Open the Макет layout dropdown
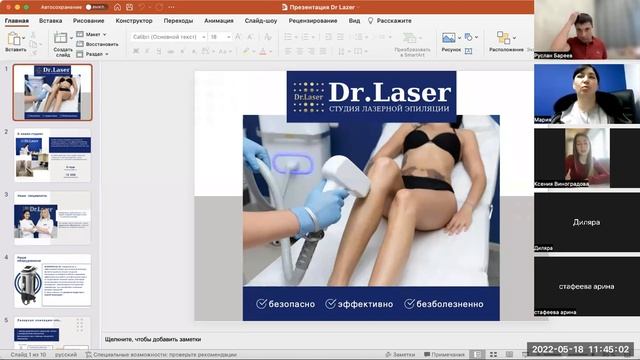640x360 pixels. tap(91, 34)
